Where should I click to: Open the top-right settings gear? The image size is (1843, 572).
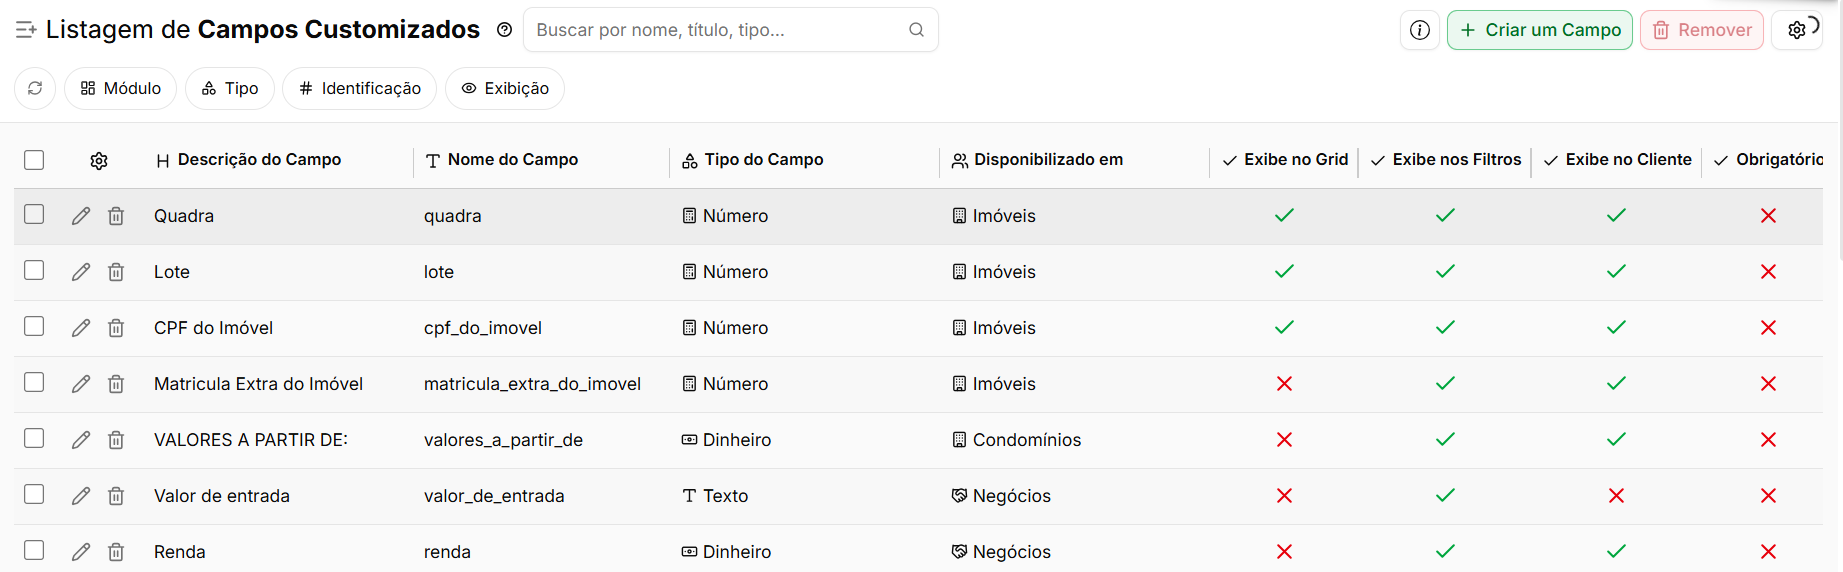[1797, 30]
